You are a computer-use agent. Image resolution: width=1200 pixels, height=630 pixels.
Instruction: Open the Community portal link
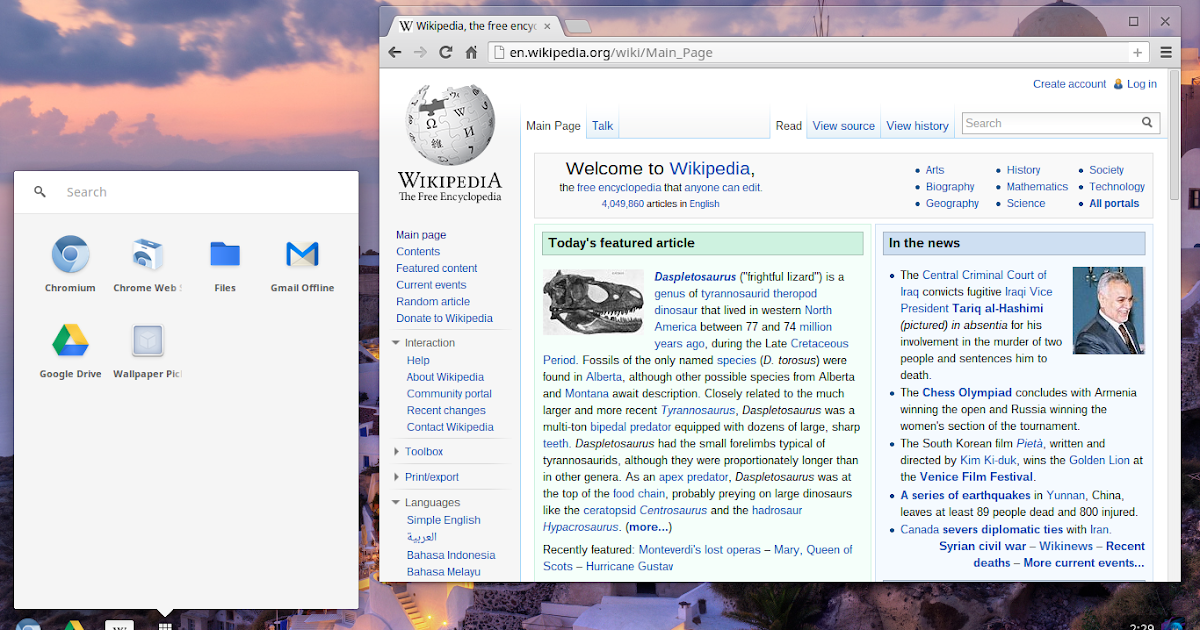449,394
